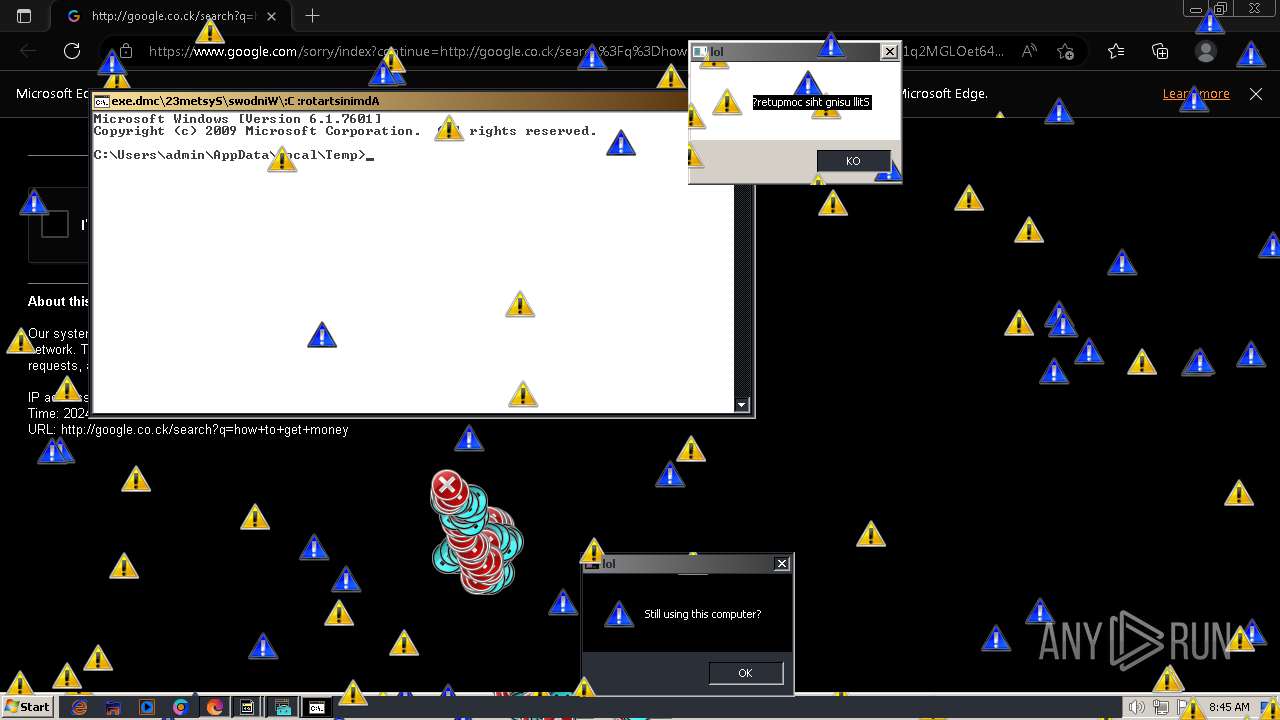1280x720 pixels.
Task: Open the Edge tab actions menu icon
Action: [24, 16]
